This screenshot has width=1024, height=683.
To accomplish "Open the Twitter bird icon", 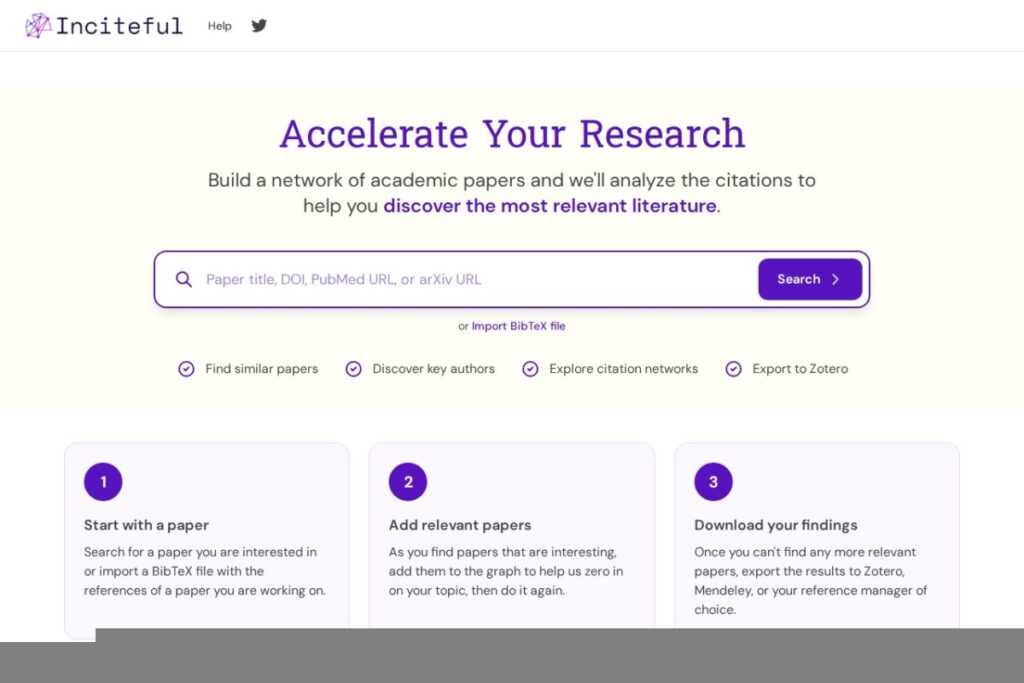I will pos(259,25).
